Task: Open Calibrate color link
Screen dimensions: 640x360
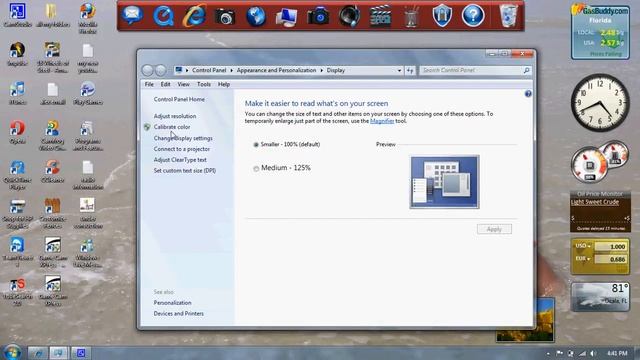Action: coord(172,127)
